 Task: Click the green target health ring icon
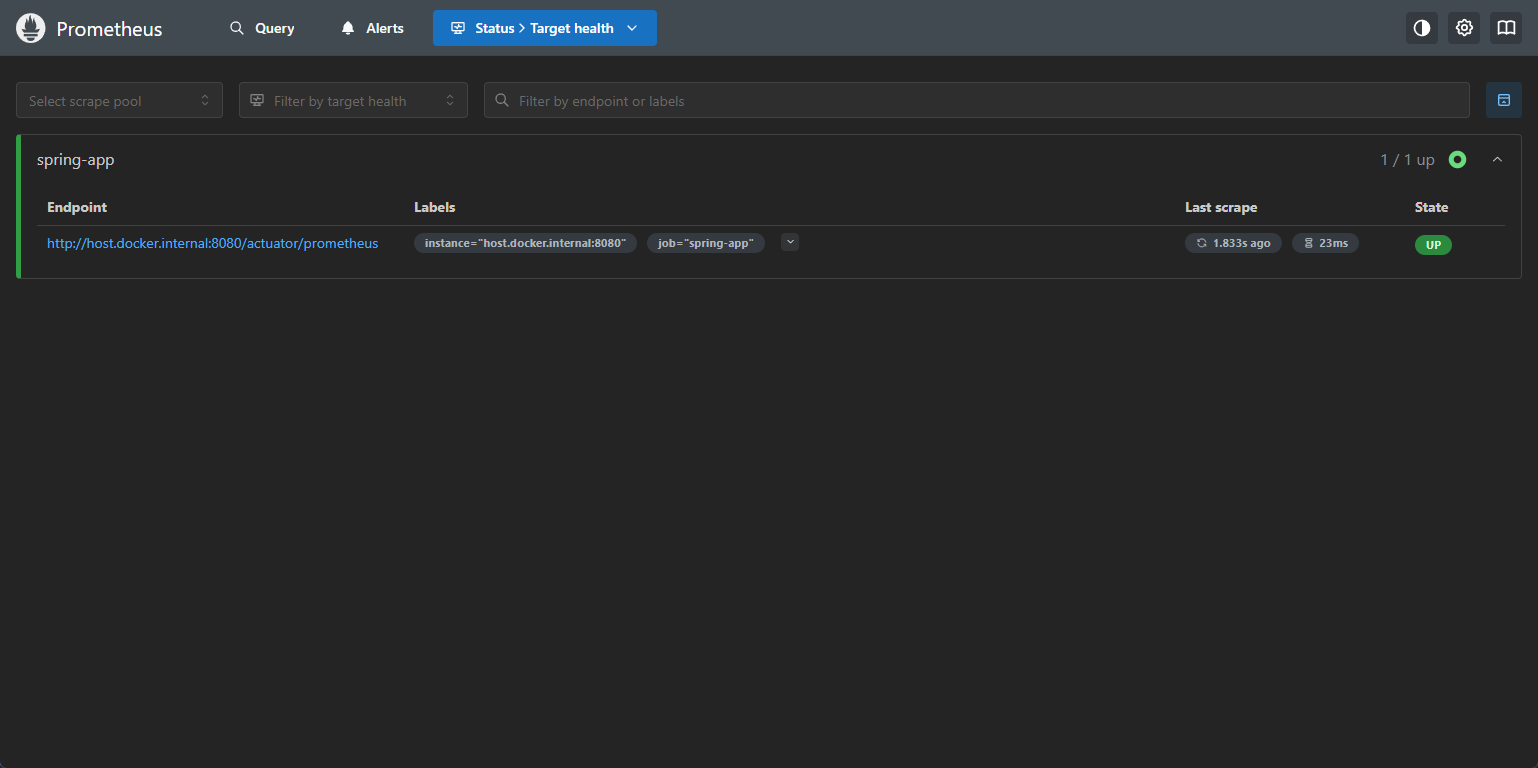1457,160
